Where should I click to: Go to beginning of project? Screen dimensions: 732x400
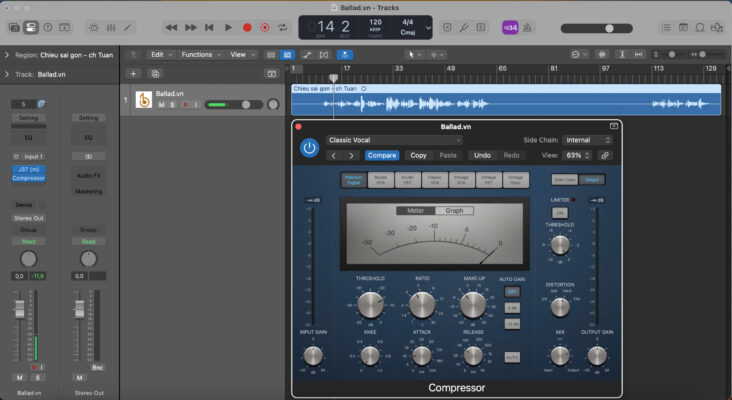tap(209, 28)
